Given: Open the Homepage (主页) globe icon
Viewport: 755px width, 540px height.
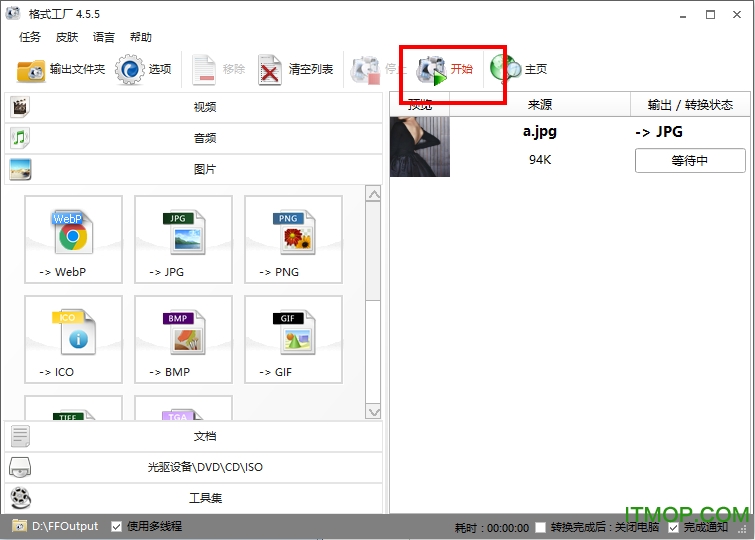Looking at the screenshot, I should 505,69.
